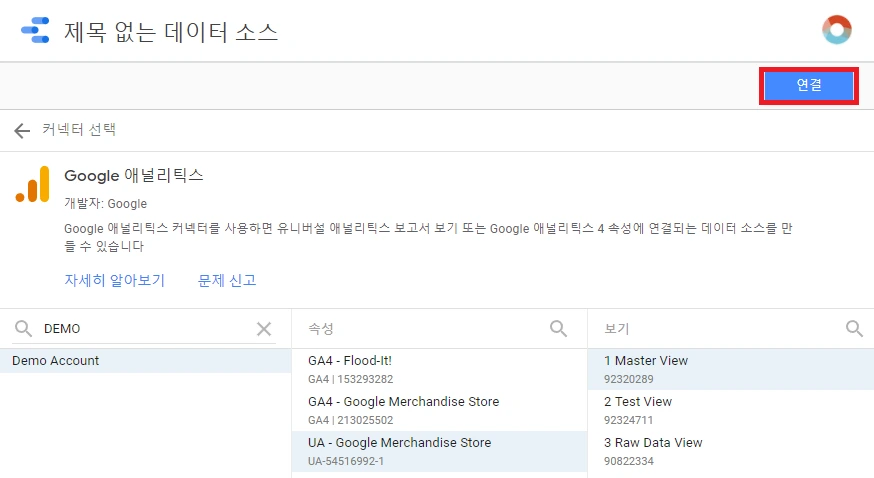
Task: Click the account search magnifier icon
Action: (23, 329)
